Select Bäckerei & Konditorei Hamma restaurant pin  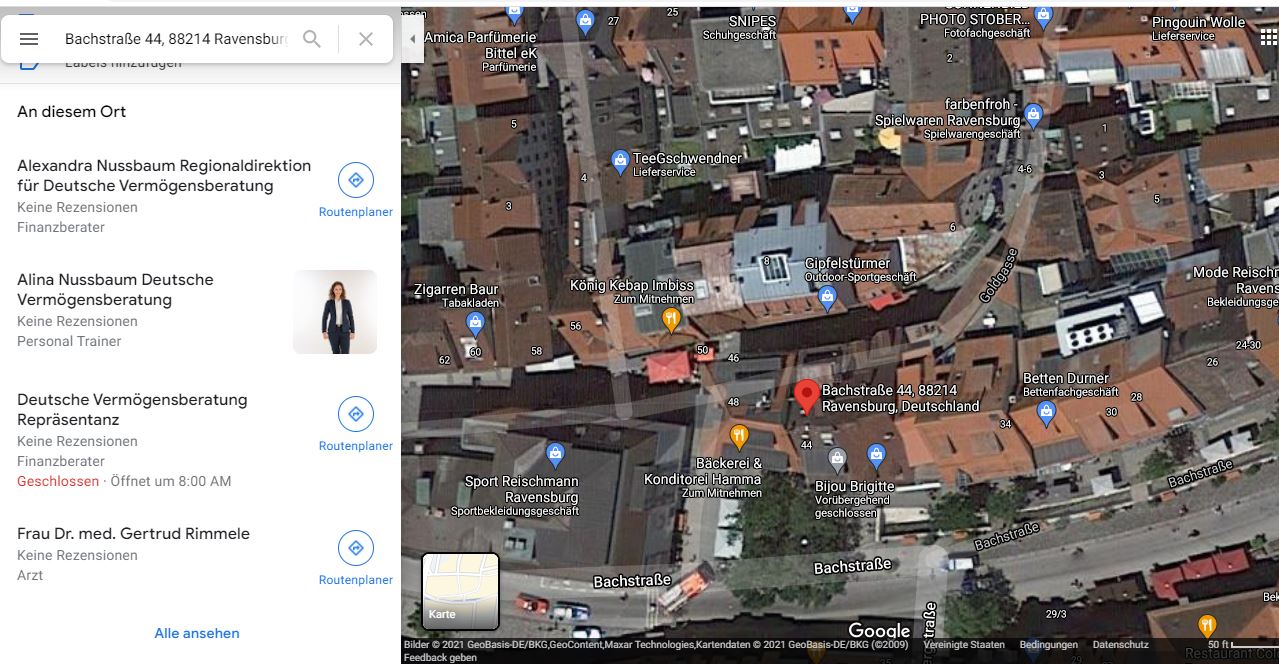pos(739,437)
